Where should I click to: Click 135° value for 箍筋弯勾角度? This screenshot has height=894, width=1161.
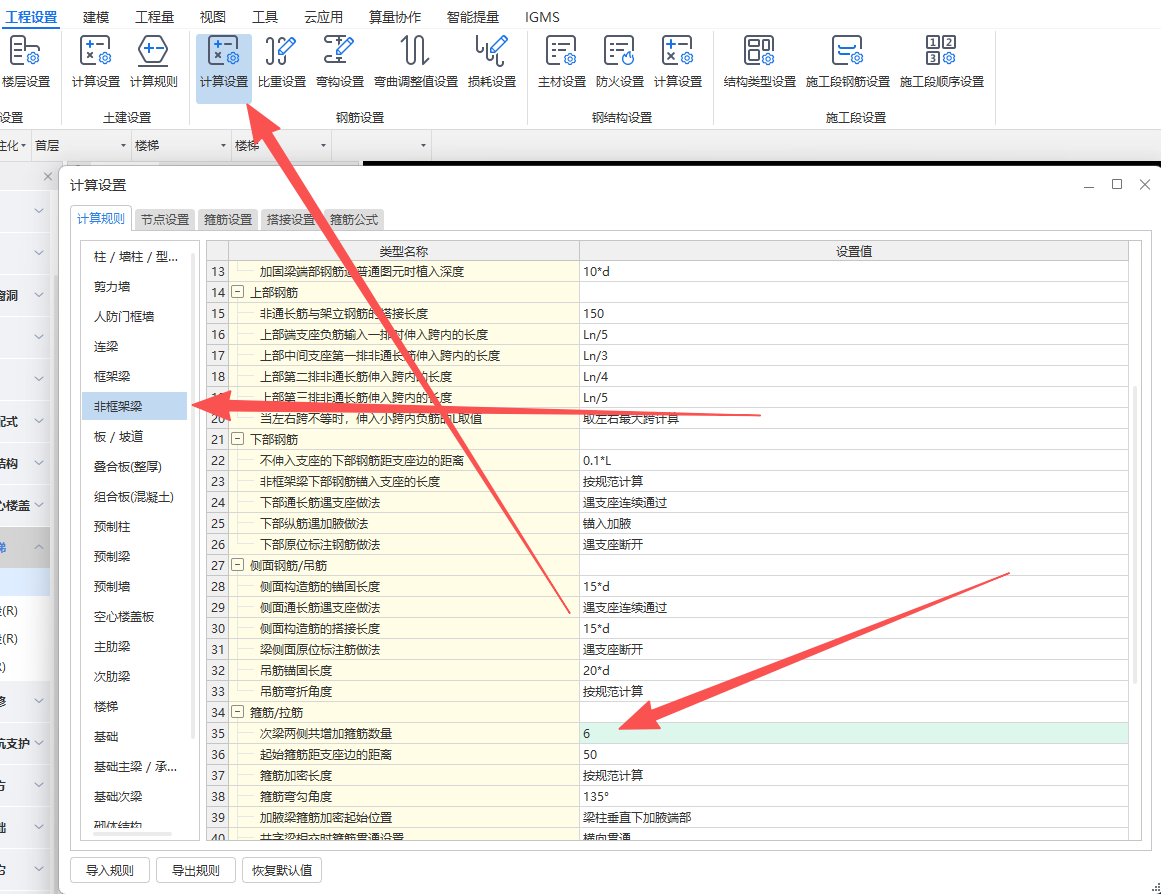click(854, 796)
